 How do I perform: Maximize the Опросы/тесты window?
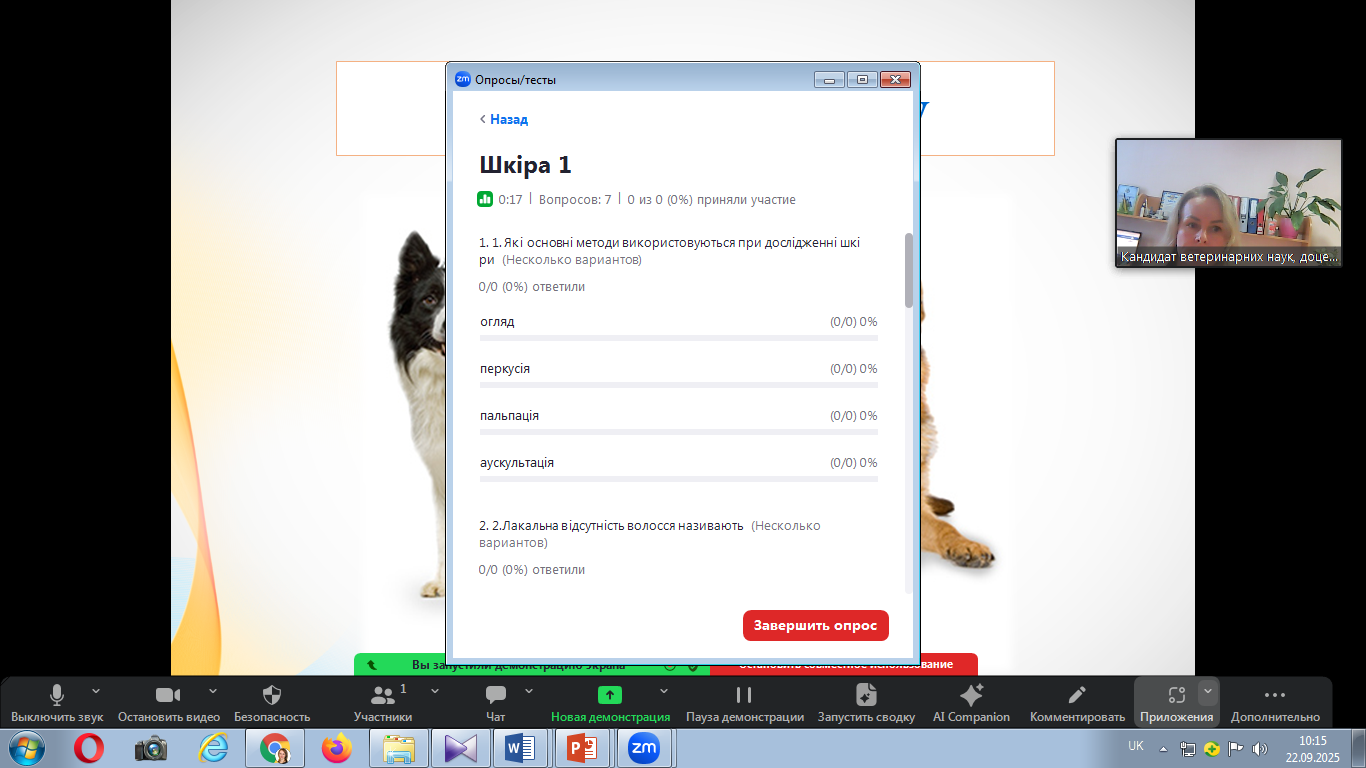tap(862, 79)
